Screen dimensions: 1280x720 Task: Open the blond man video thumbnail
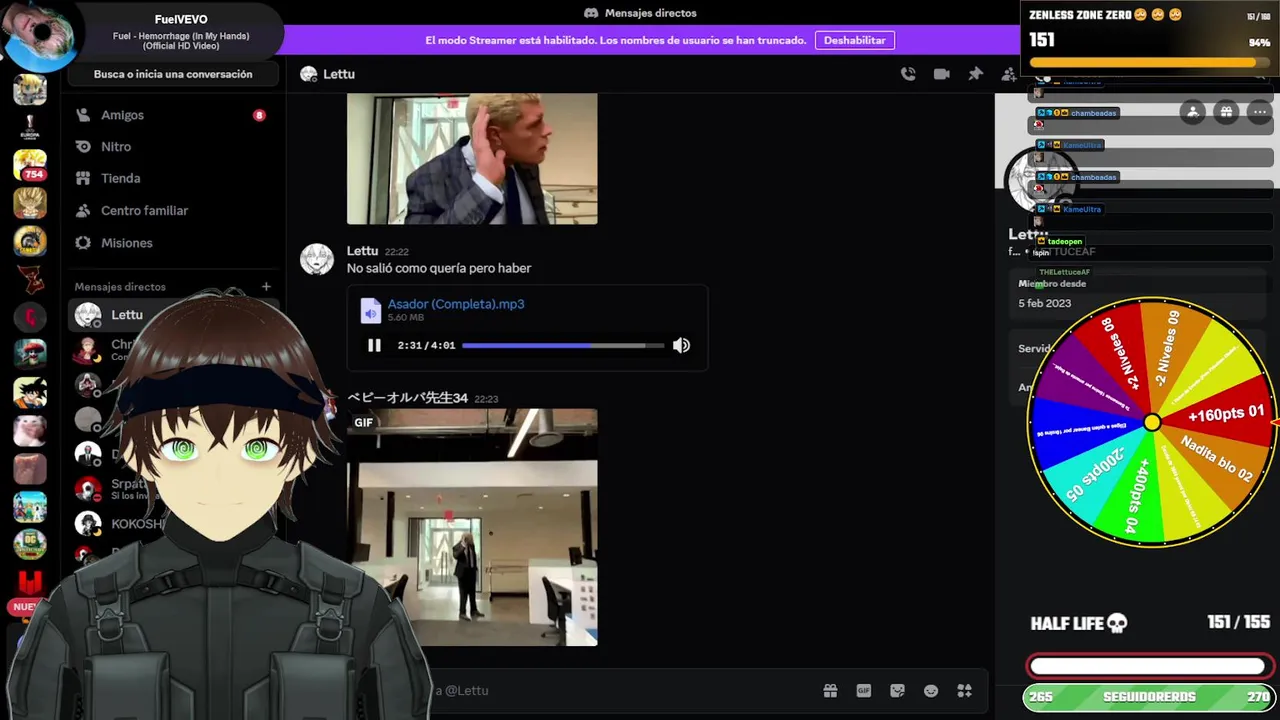tap(472, 159)
